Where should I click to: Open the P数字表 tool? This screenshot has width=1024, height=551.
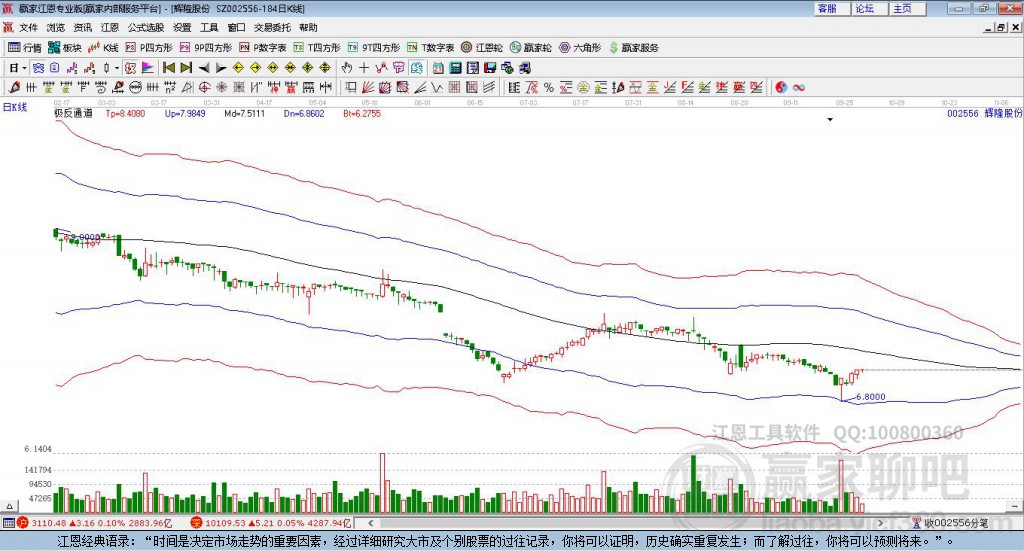(263, 48)
